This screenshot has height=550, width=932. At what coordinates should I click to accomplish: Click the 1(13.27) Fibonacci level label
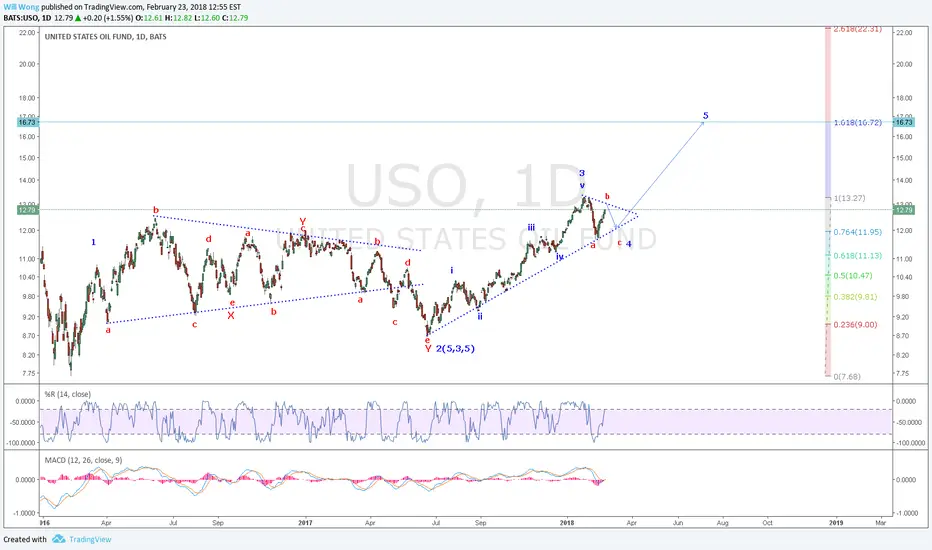pos(849,198)
